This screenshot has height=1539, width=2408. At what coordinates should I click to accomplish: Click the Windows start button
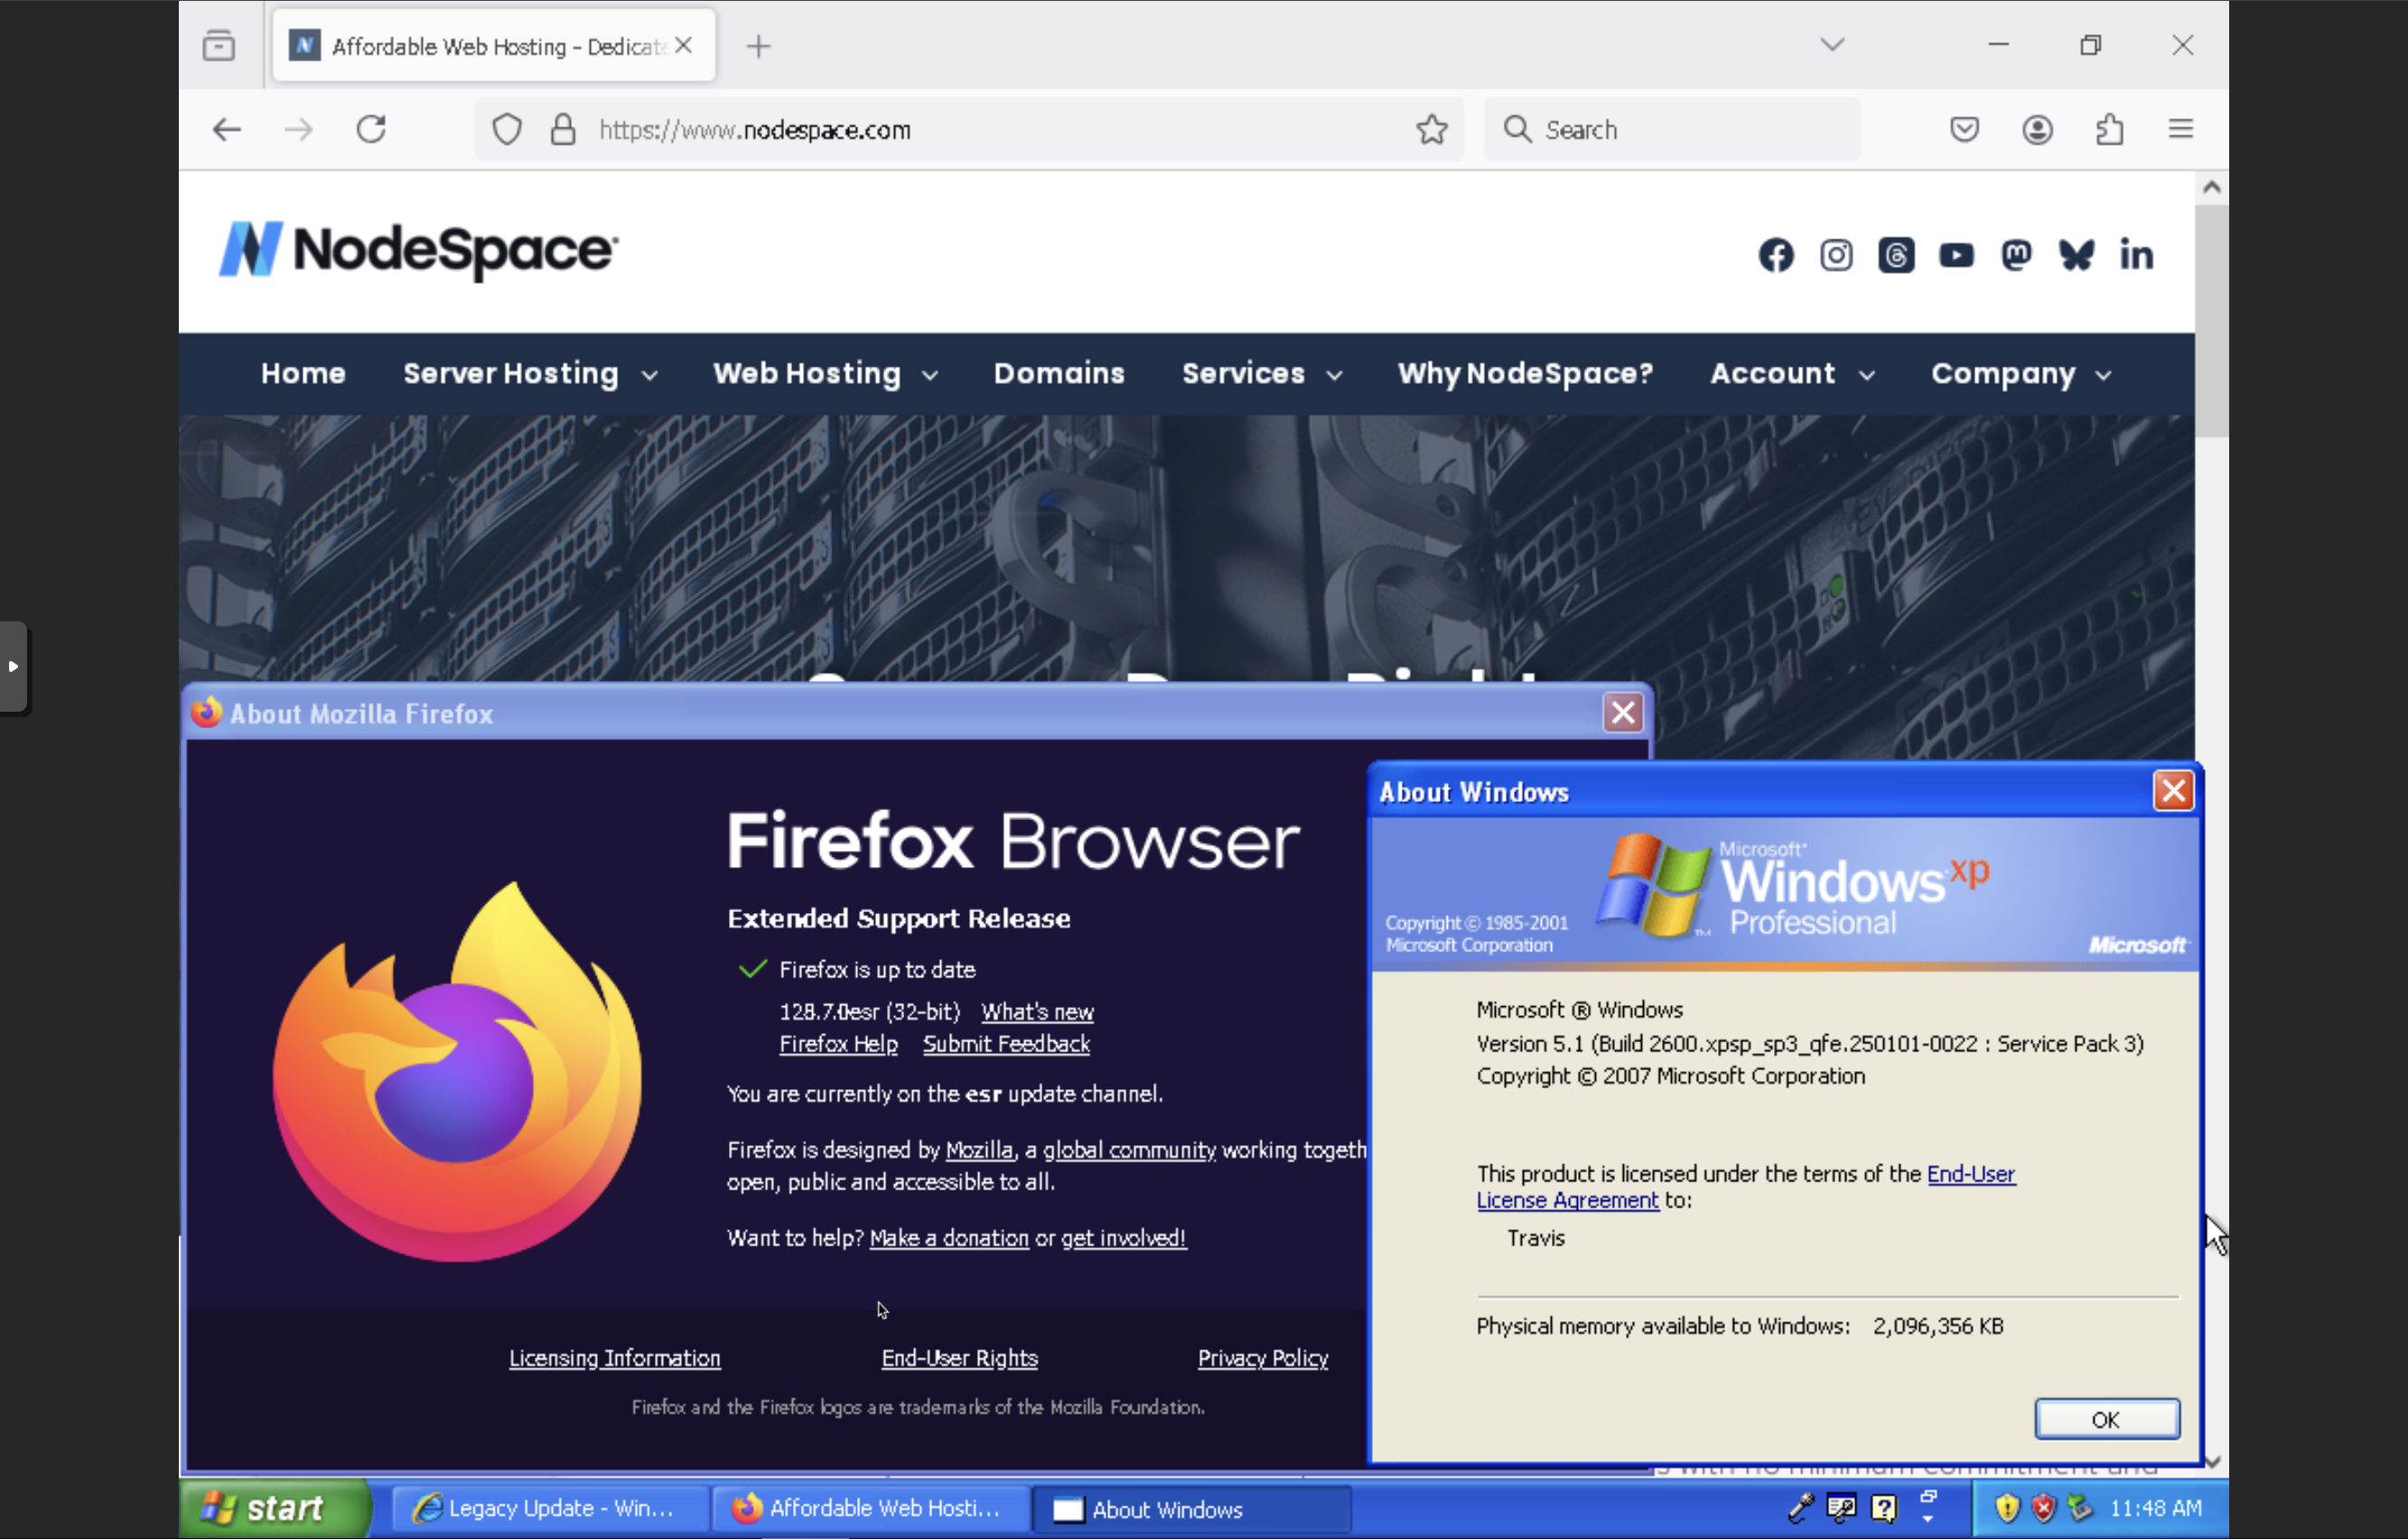[x=276, y=1508]
